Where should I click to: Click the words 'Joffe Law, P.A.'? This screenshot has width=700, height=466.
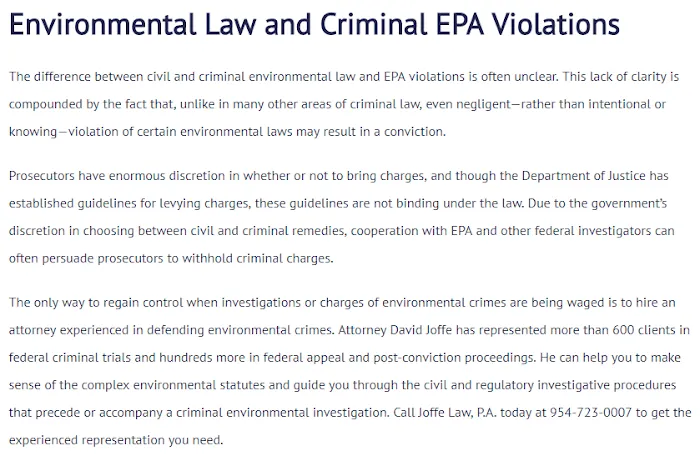[x=457, y=412]
